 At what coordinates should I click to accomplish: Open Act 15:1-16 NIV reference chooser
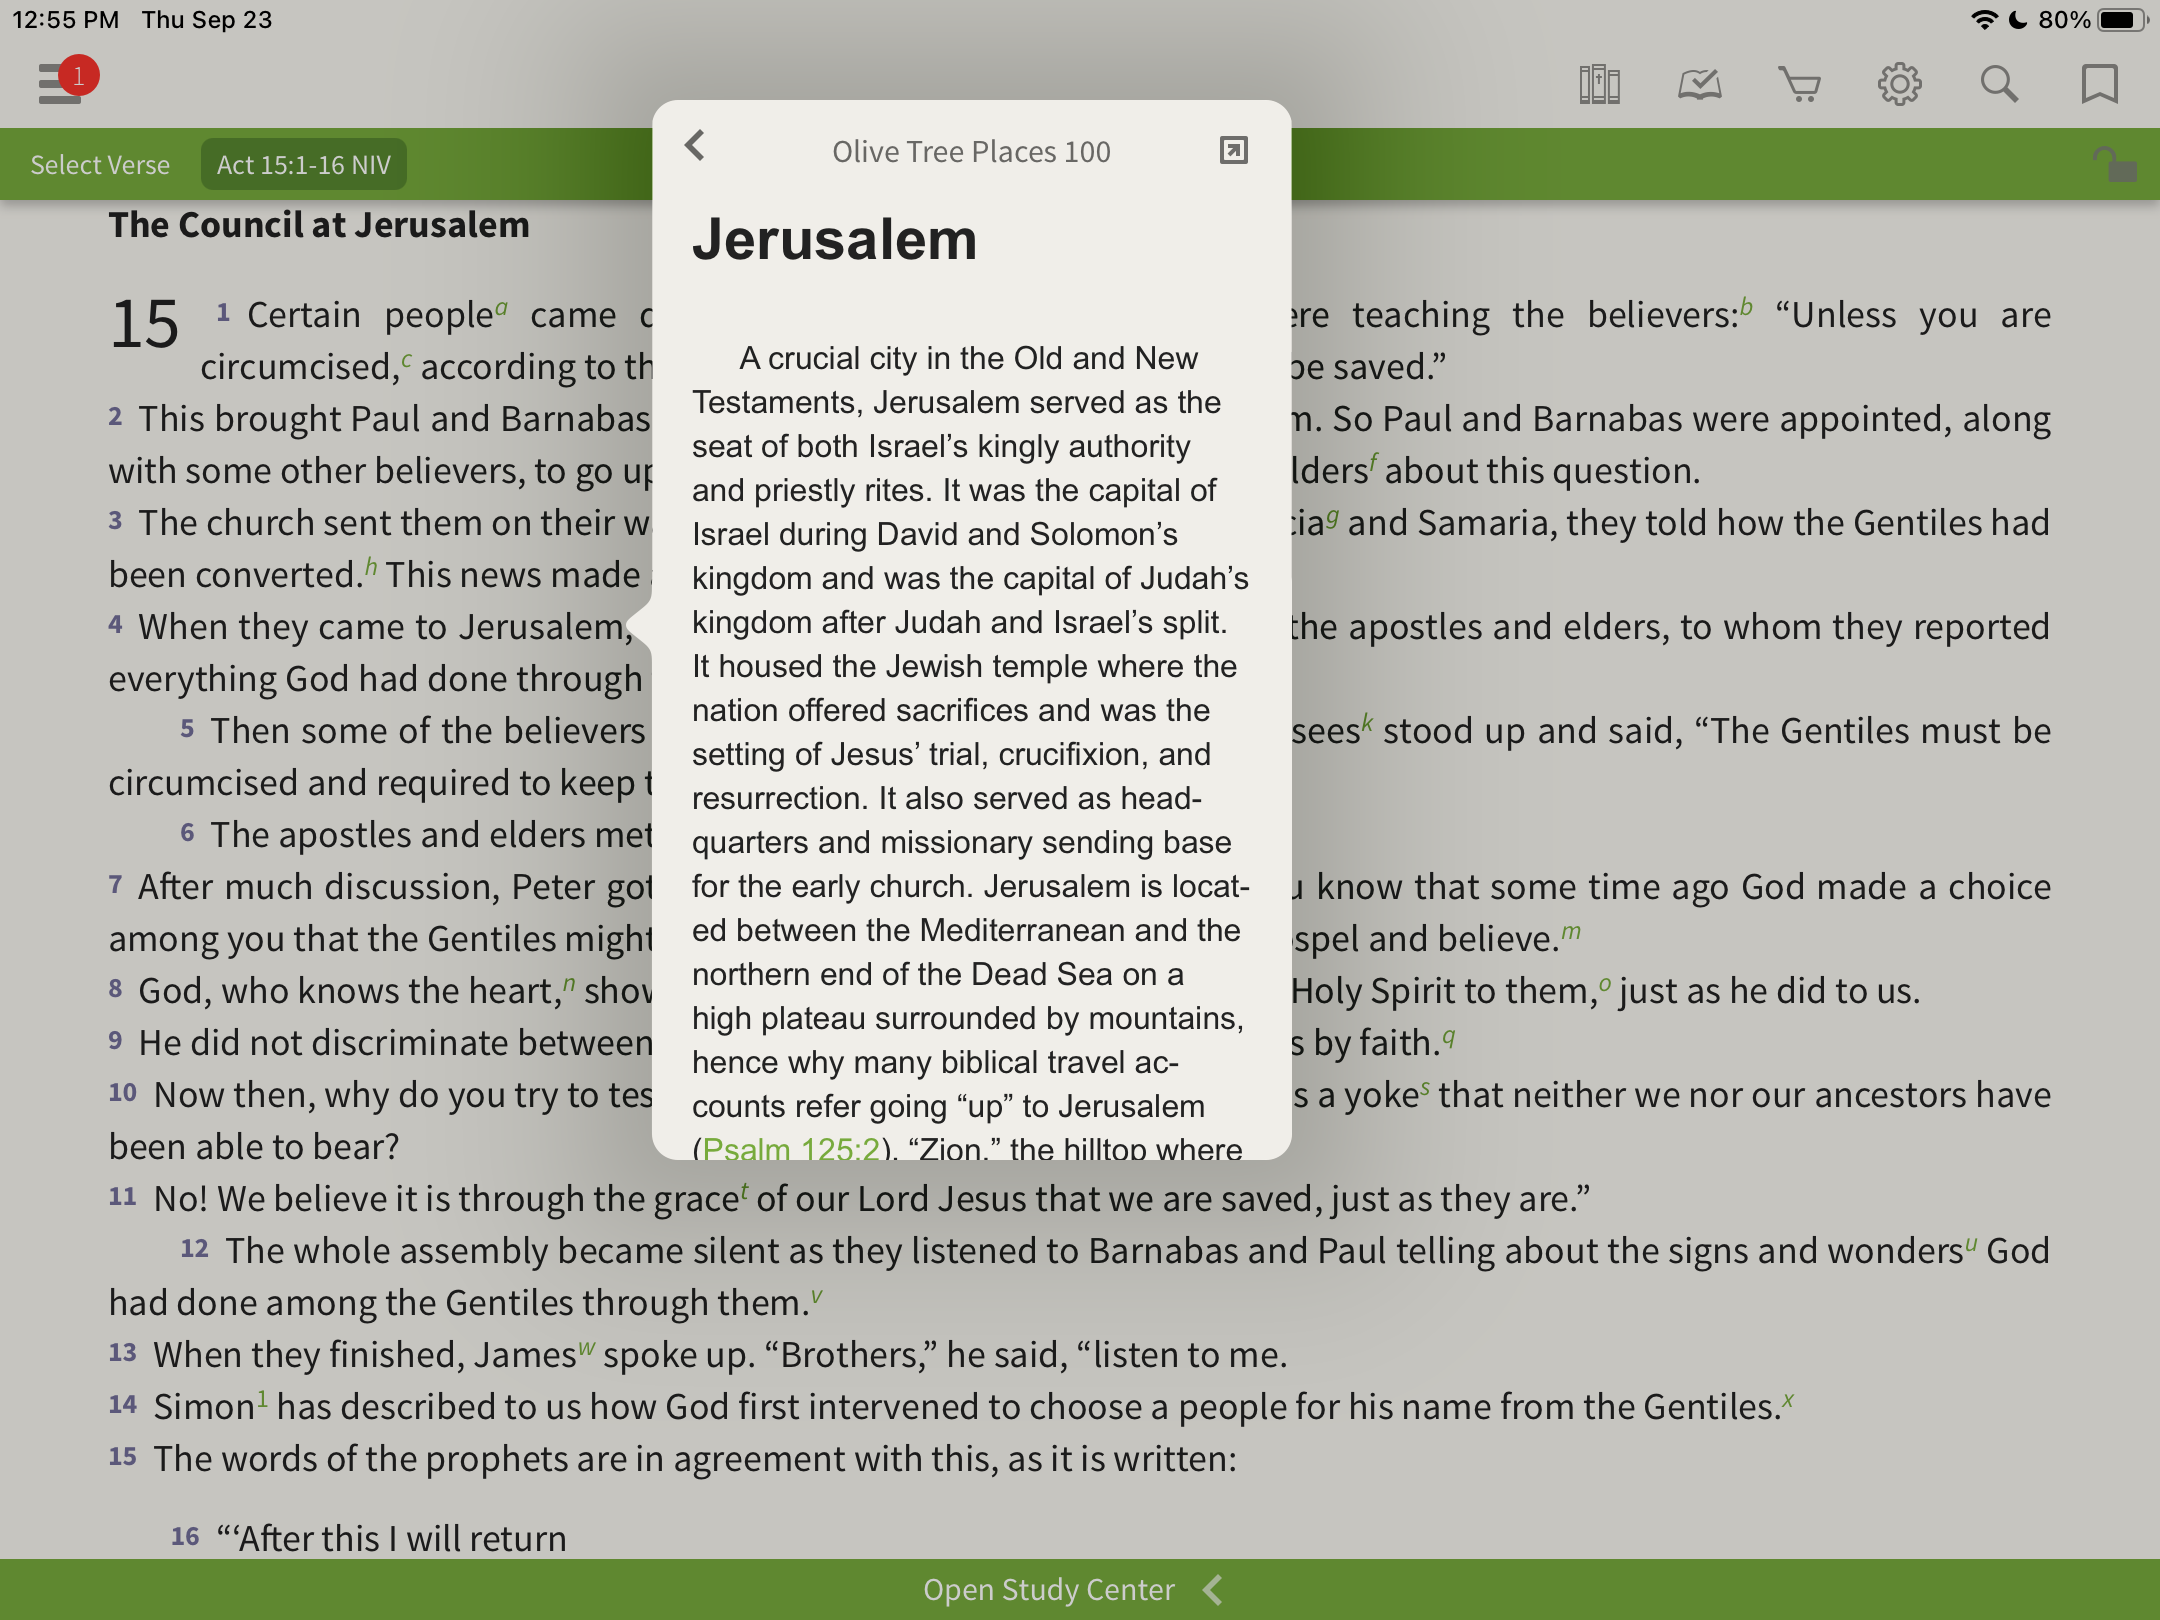point(304,165)
